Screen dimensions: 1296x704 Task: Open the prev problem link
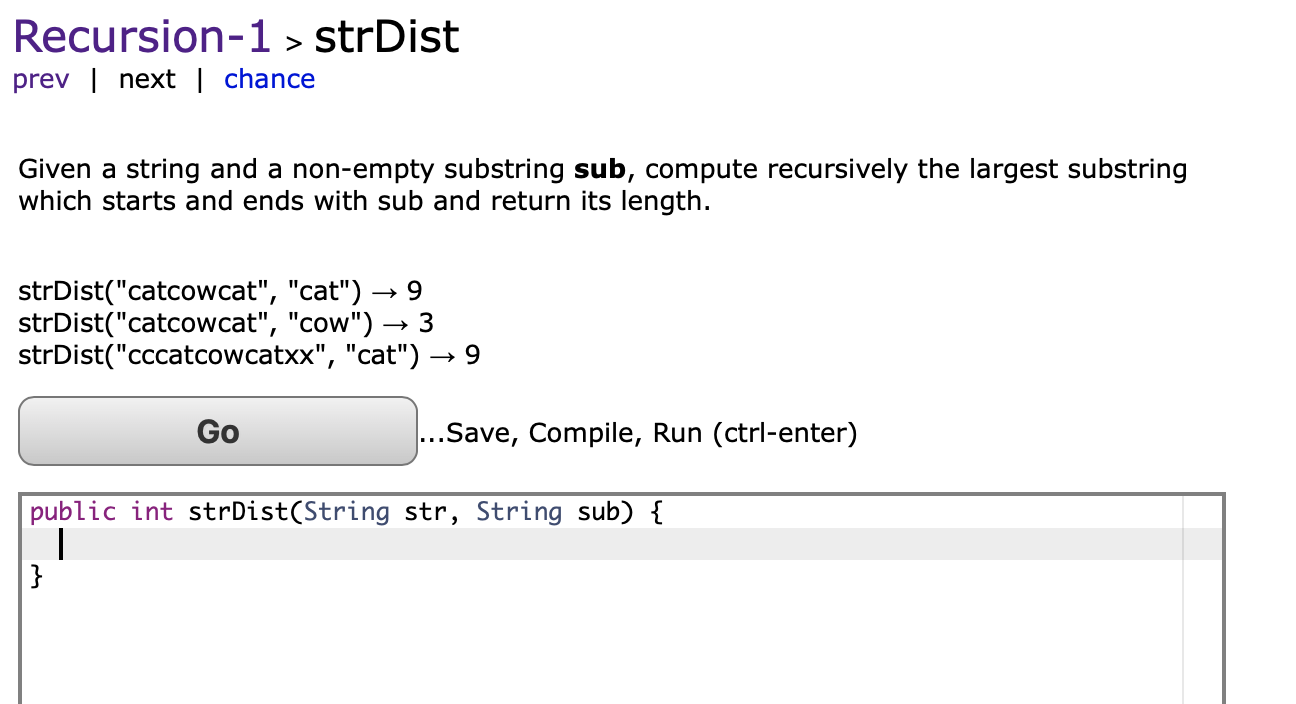[x=40, y=79]
